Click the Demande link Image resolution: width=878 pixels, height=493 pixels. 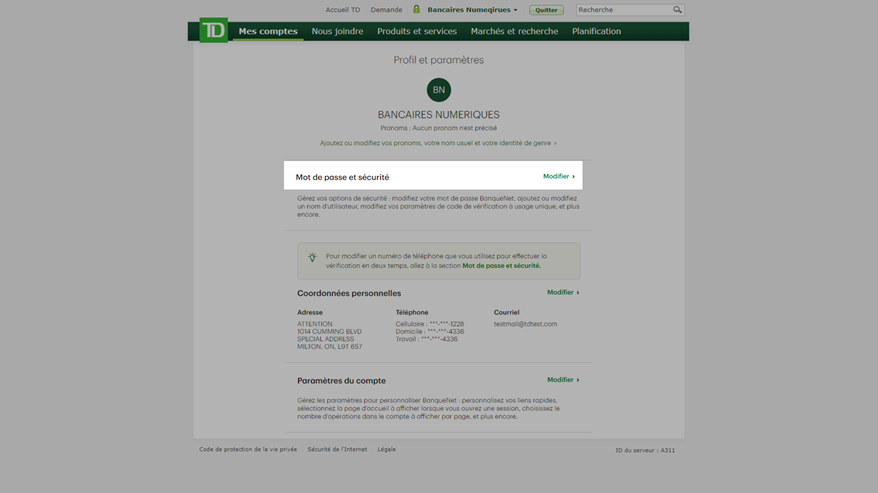pyautogui.click(x=386, y=10)
